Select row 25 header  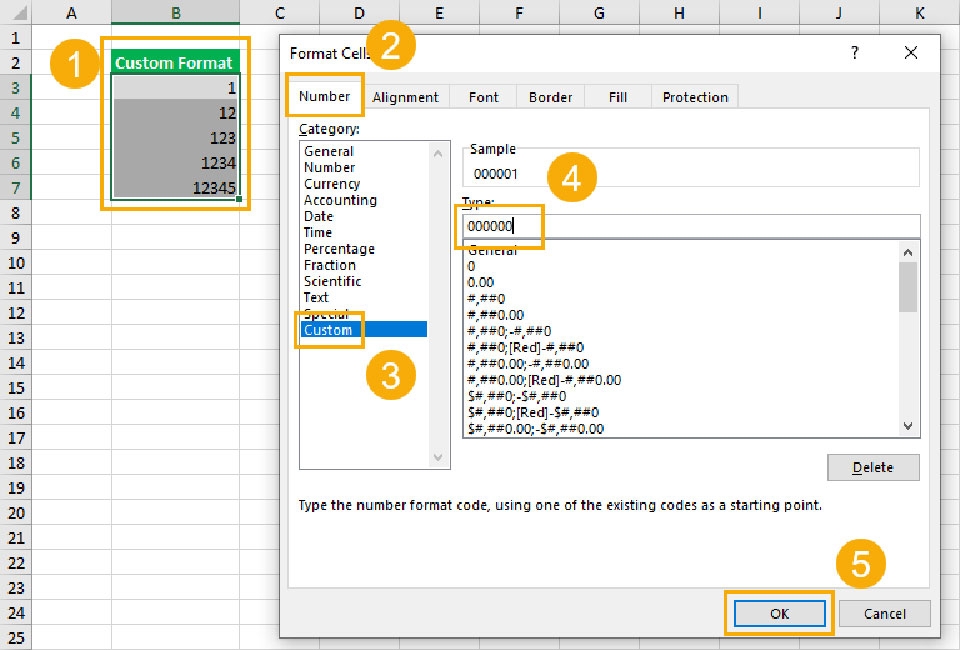pos(15,638)
